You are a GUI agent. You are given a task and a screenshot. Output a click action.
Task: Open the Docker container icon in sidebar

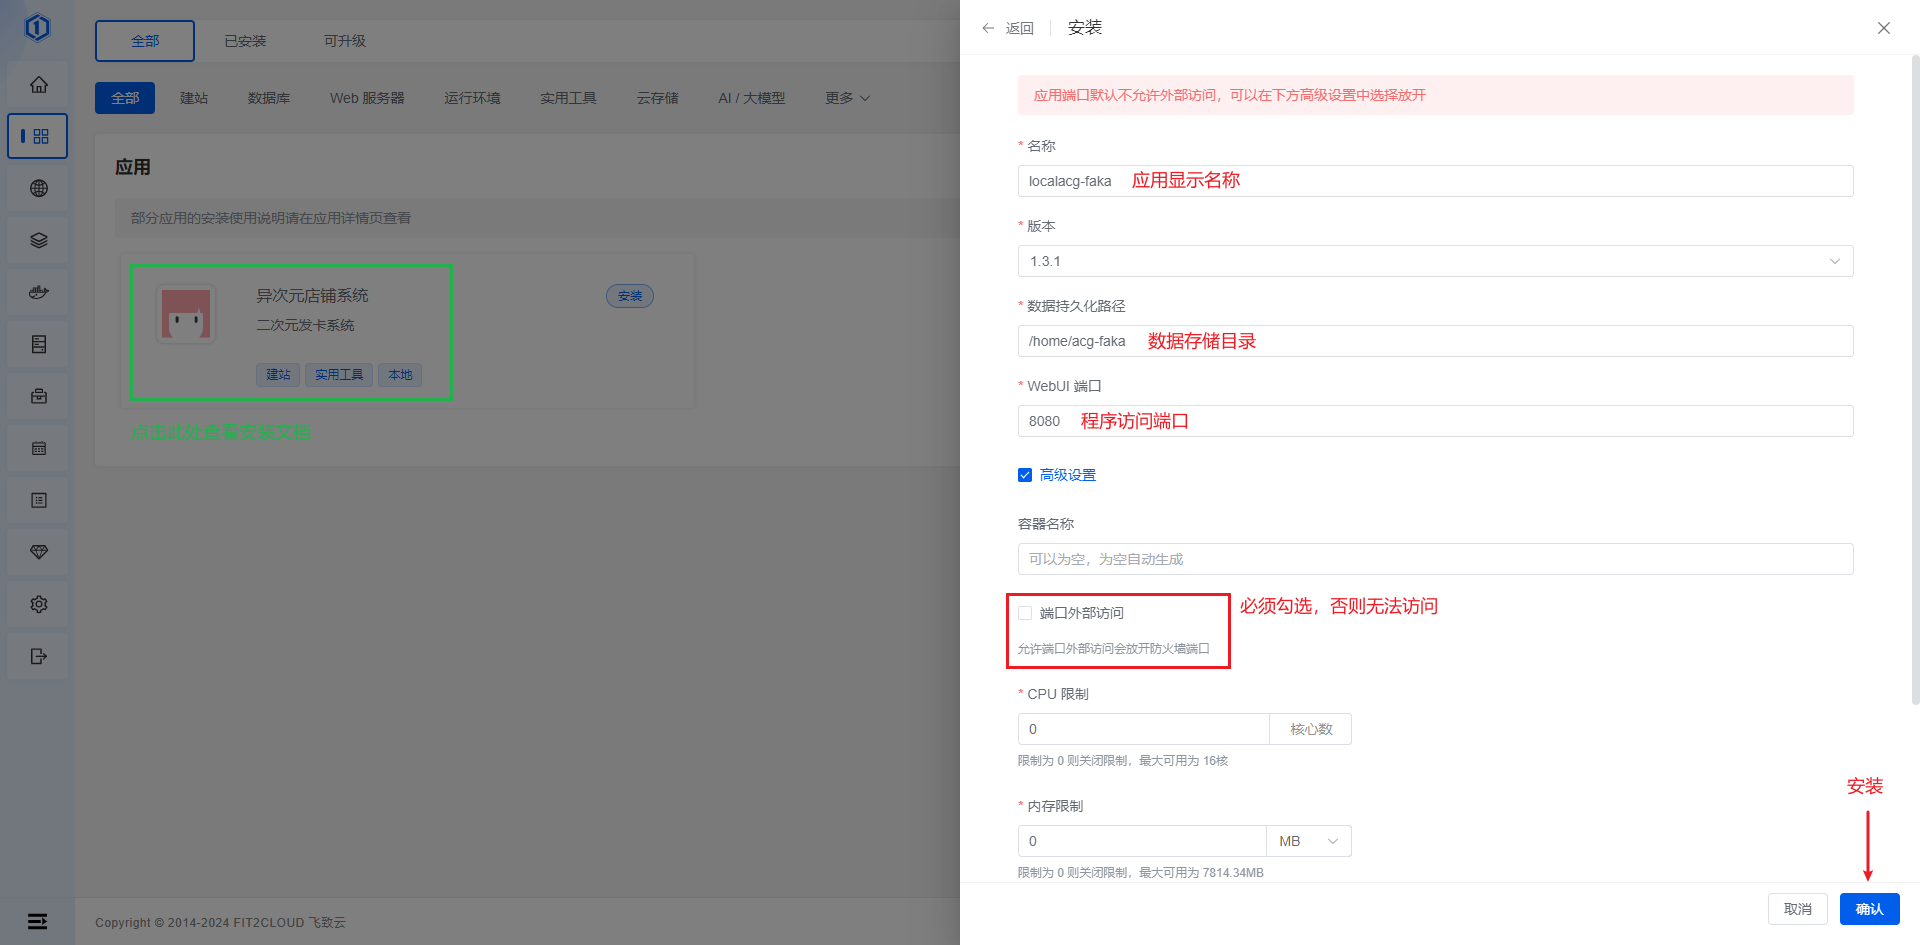pos(39,293)
